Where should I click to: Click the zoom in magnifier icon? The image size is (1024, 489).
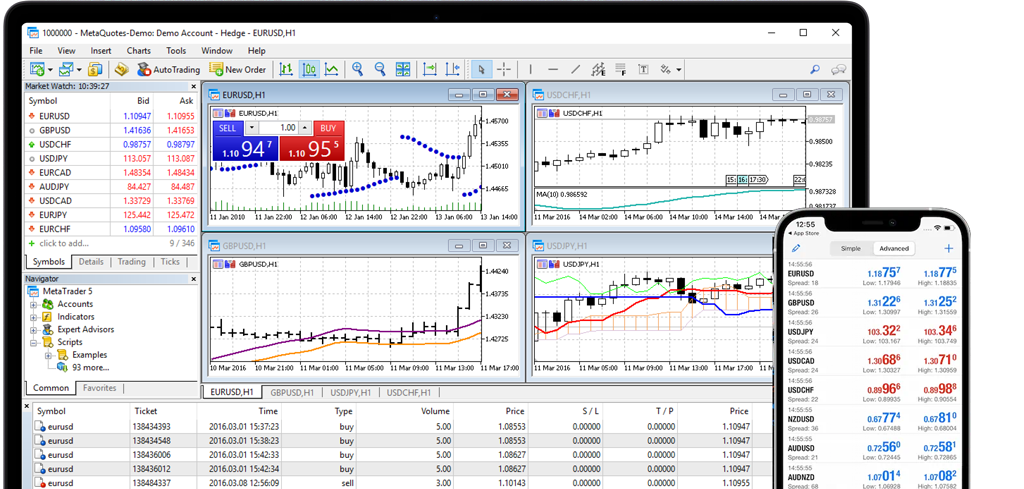(x=357, y=69)
